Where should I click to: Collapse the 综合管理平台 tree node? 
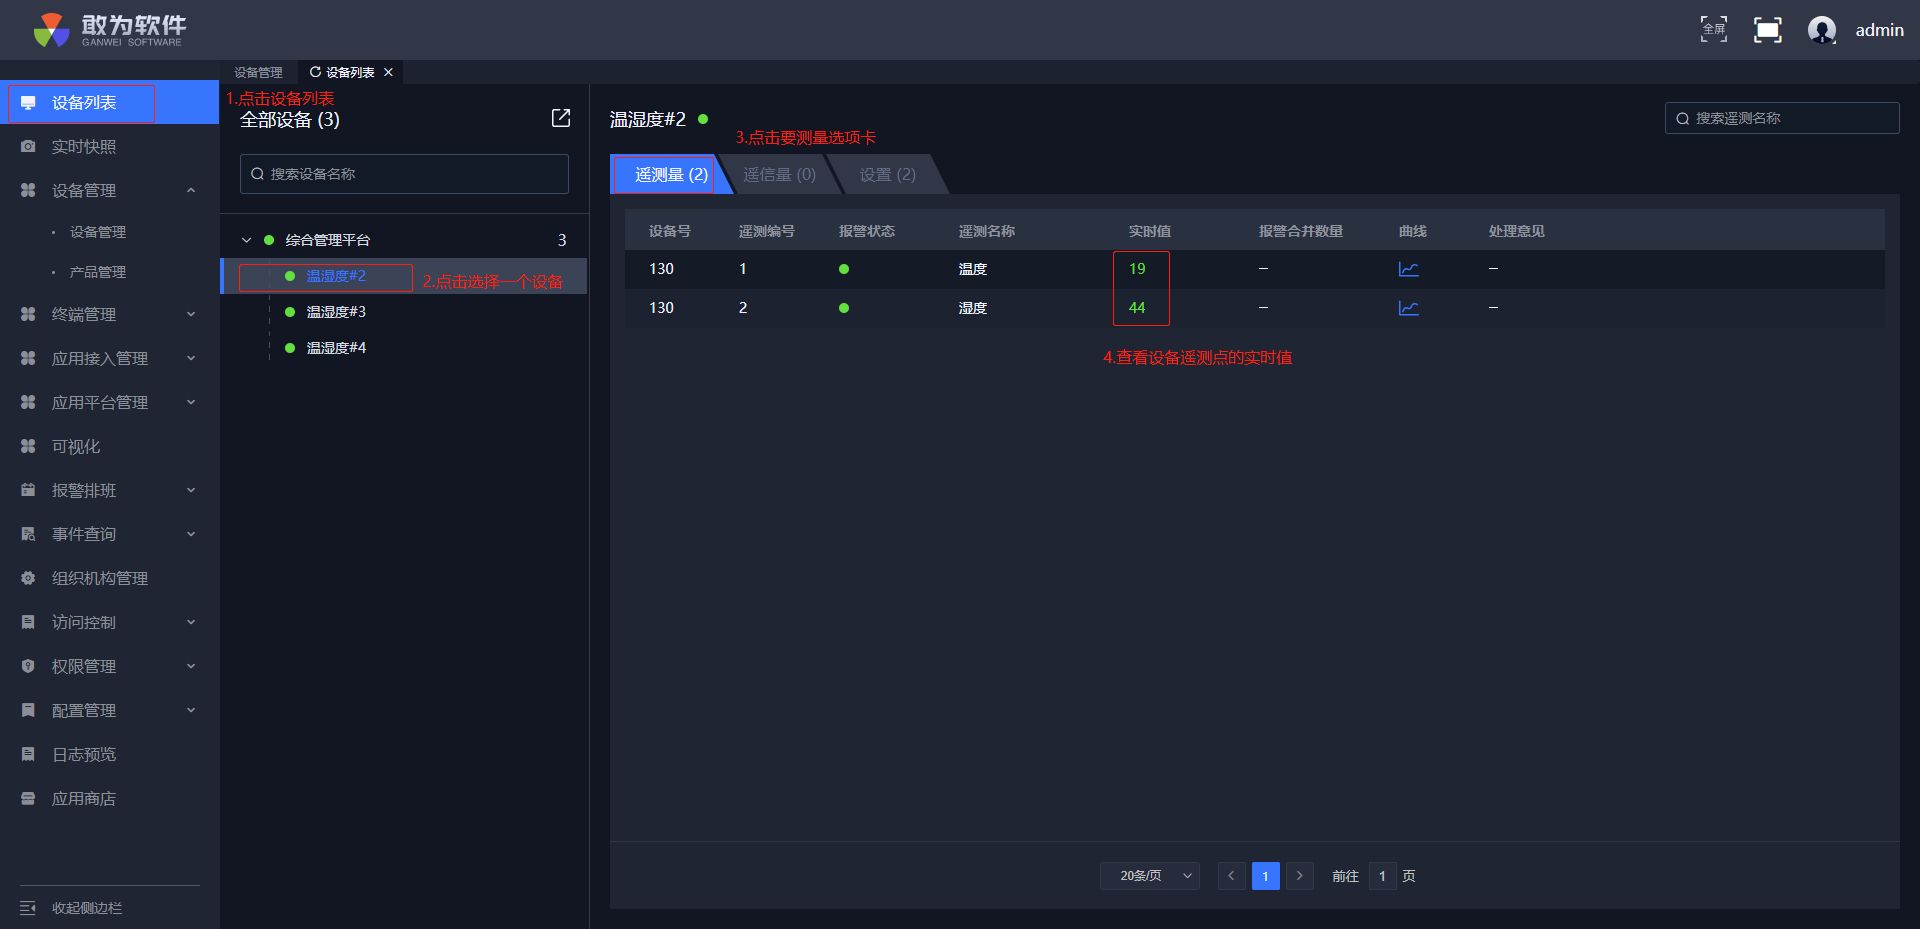247,240
